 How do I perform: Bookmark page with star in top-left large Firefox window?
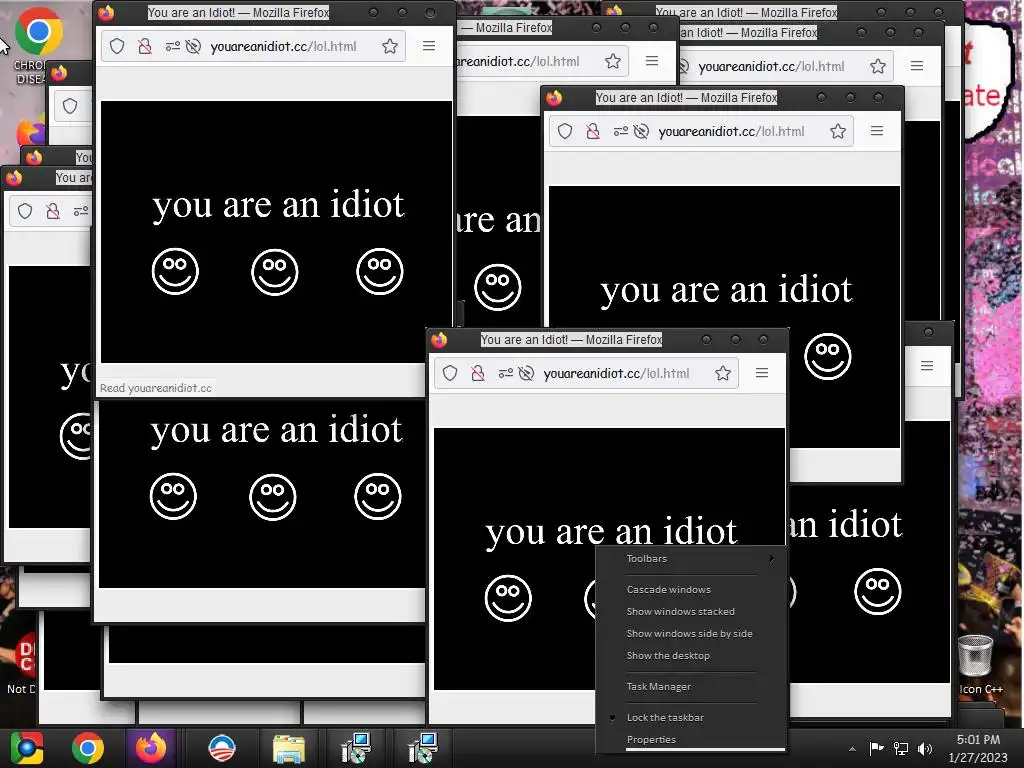click(x=390, y=46)
